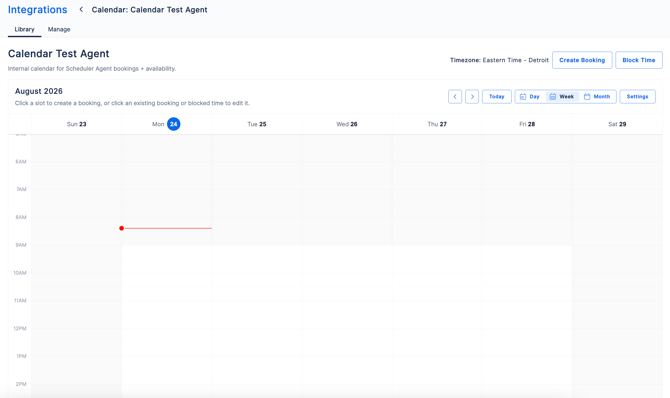Switch calendar to Month view

[x=597, y=97]
